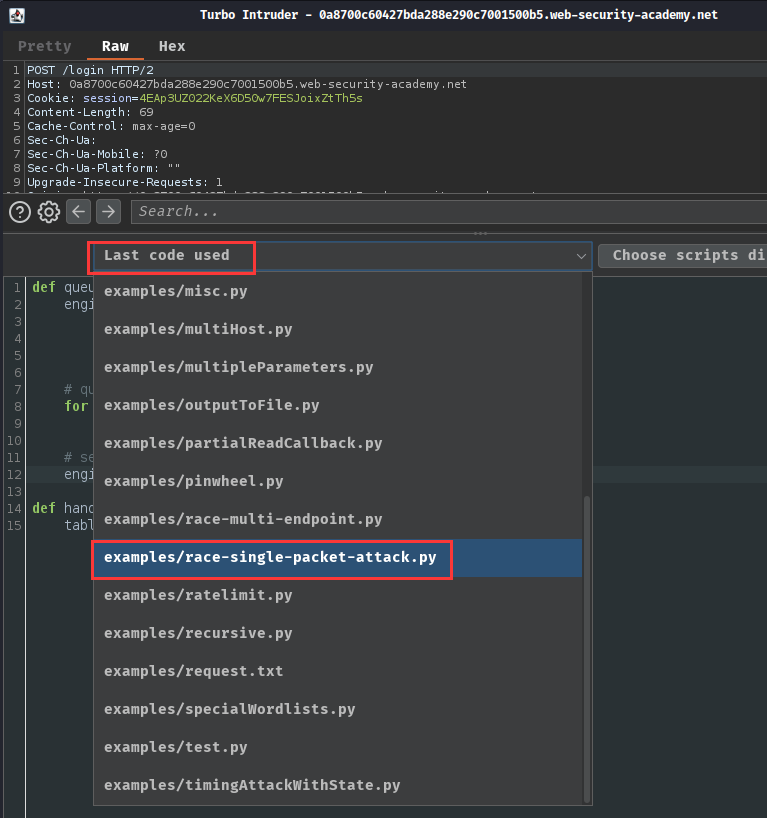Open search settings gear icon
Screen dimensions: 767x818
(x=49, y=212)
